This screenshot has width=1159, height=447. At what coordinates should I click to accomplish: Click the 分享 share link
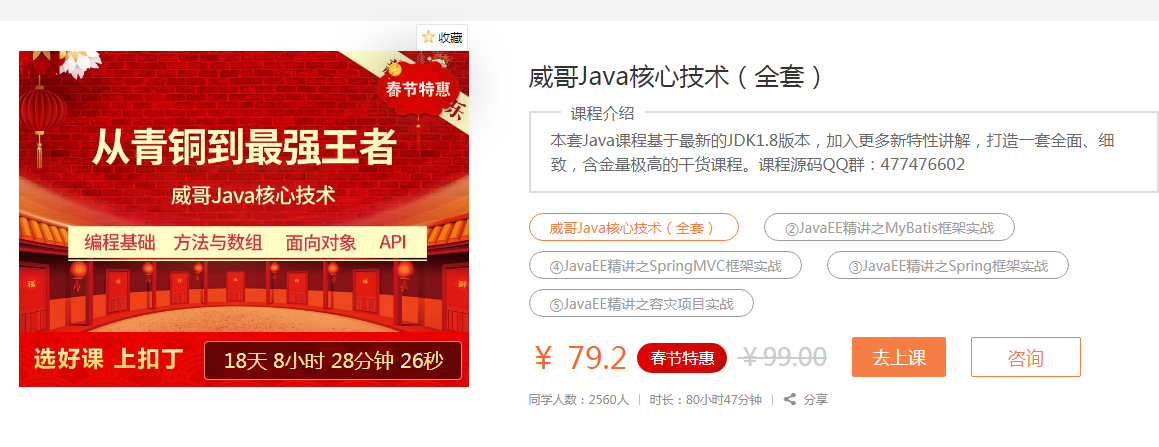pyautogui.click(x=815, y=400)
